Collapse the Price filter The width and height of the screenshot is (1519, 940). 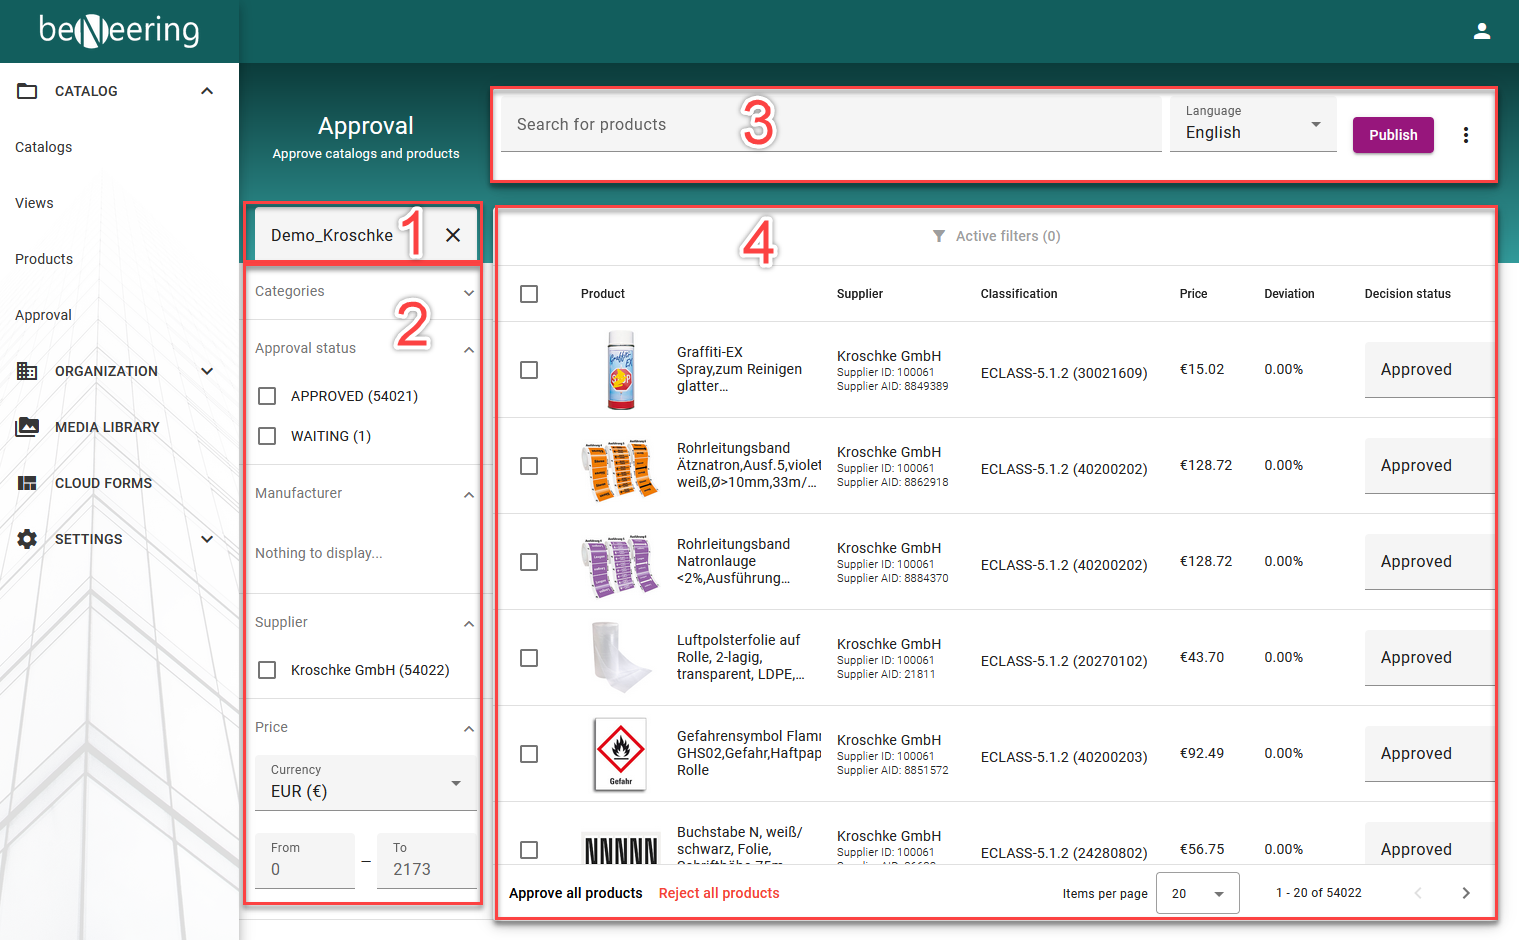pos(469,729)
